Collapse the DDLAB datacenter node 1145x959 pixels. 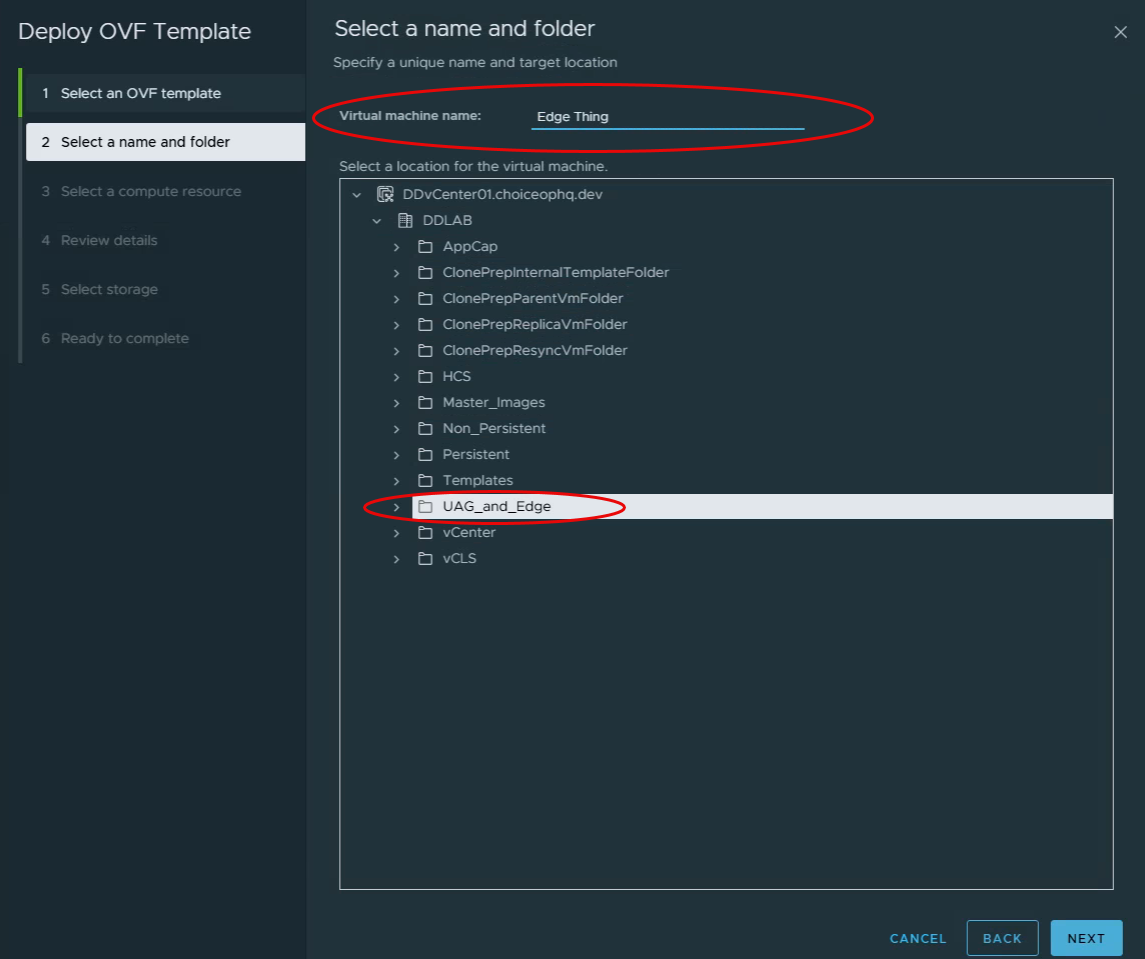[x=377, y=220]
